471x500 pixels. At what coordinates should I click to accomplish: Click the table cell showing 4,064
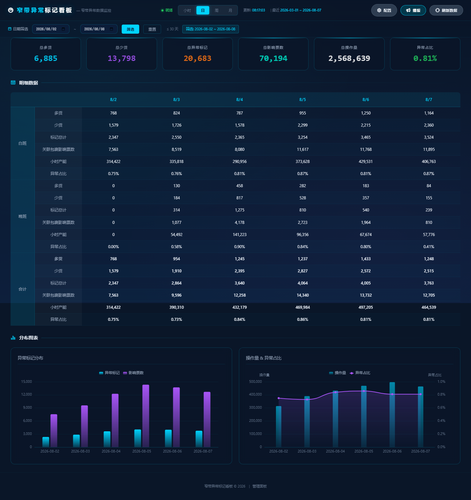tap(302, 283)
